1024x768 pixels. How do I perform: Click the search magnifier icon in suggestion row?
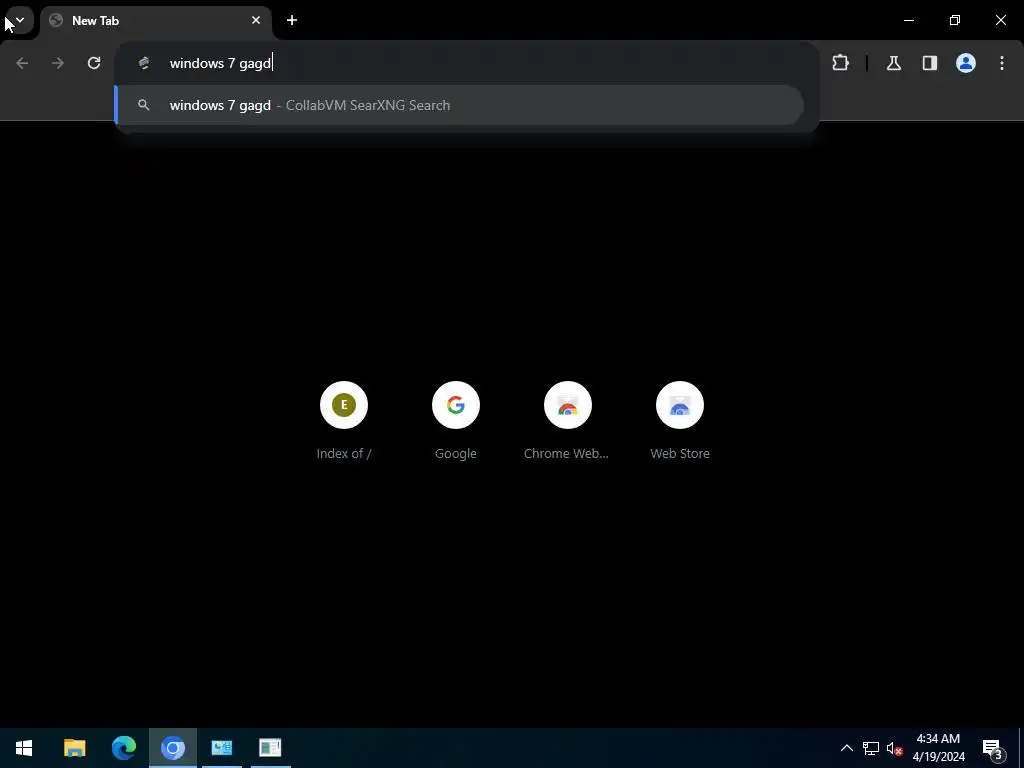click(144, 104)
